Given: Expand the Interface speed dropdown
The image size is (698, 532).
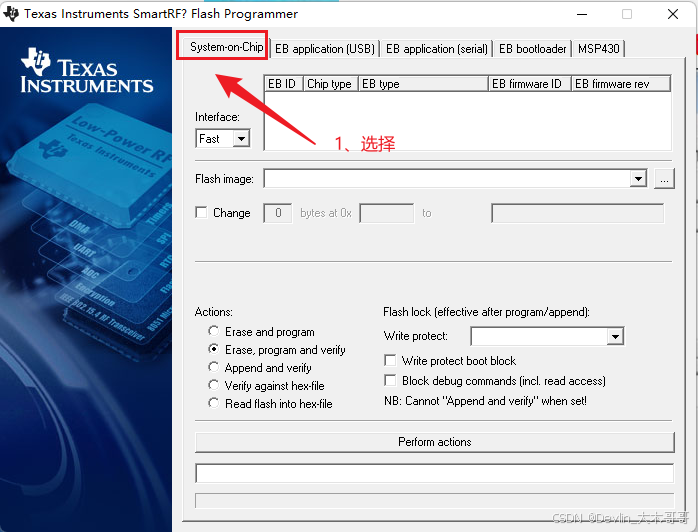Looking at the screenshot, I should click(241, 138).
